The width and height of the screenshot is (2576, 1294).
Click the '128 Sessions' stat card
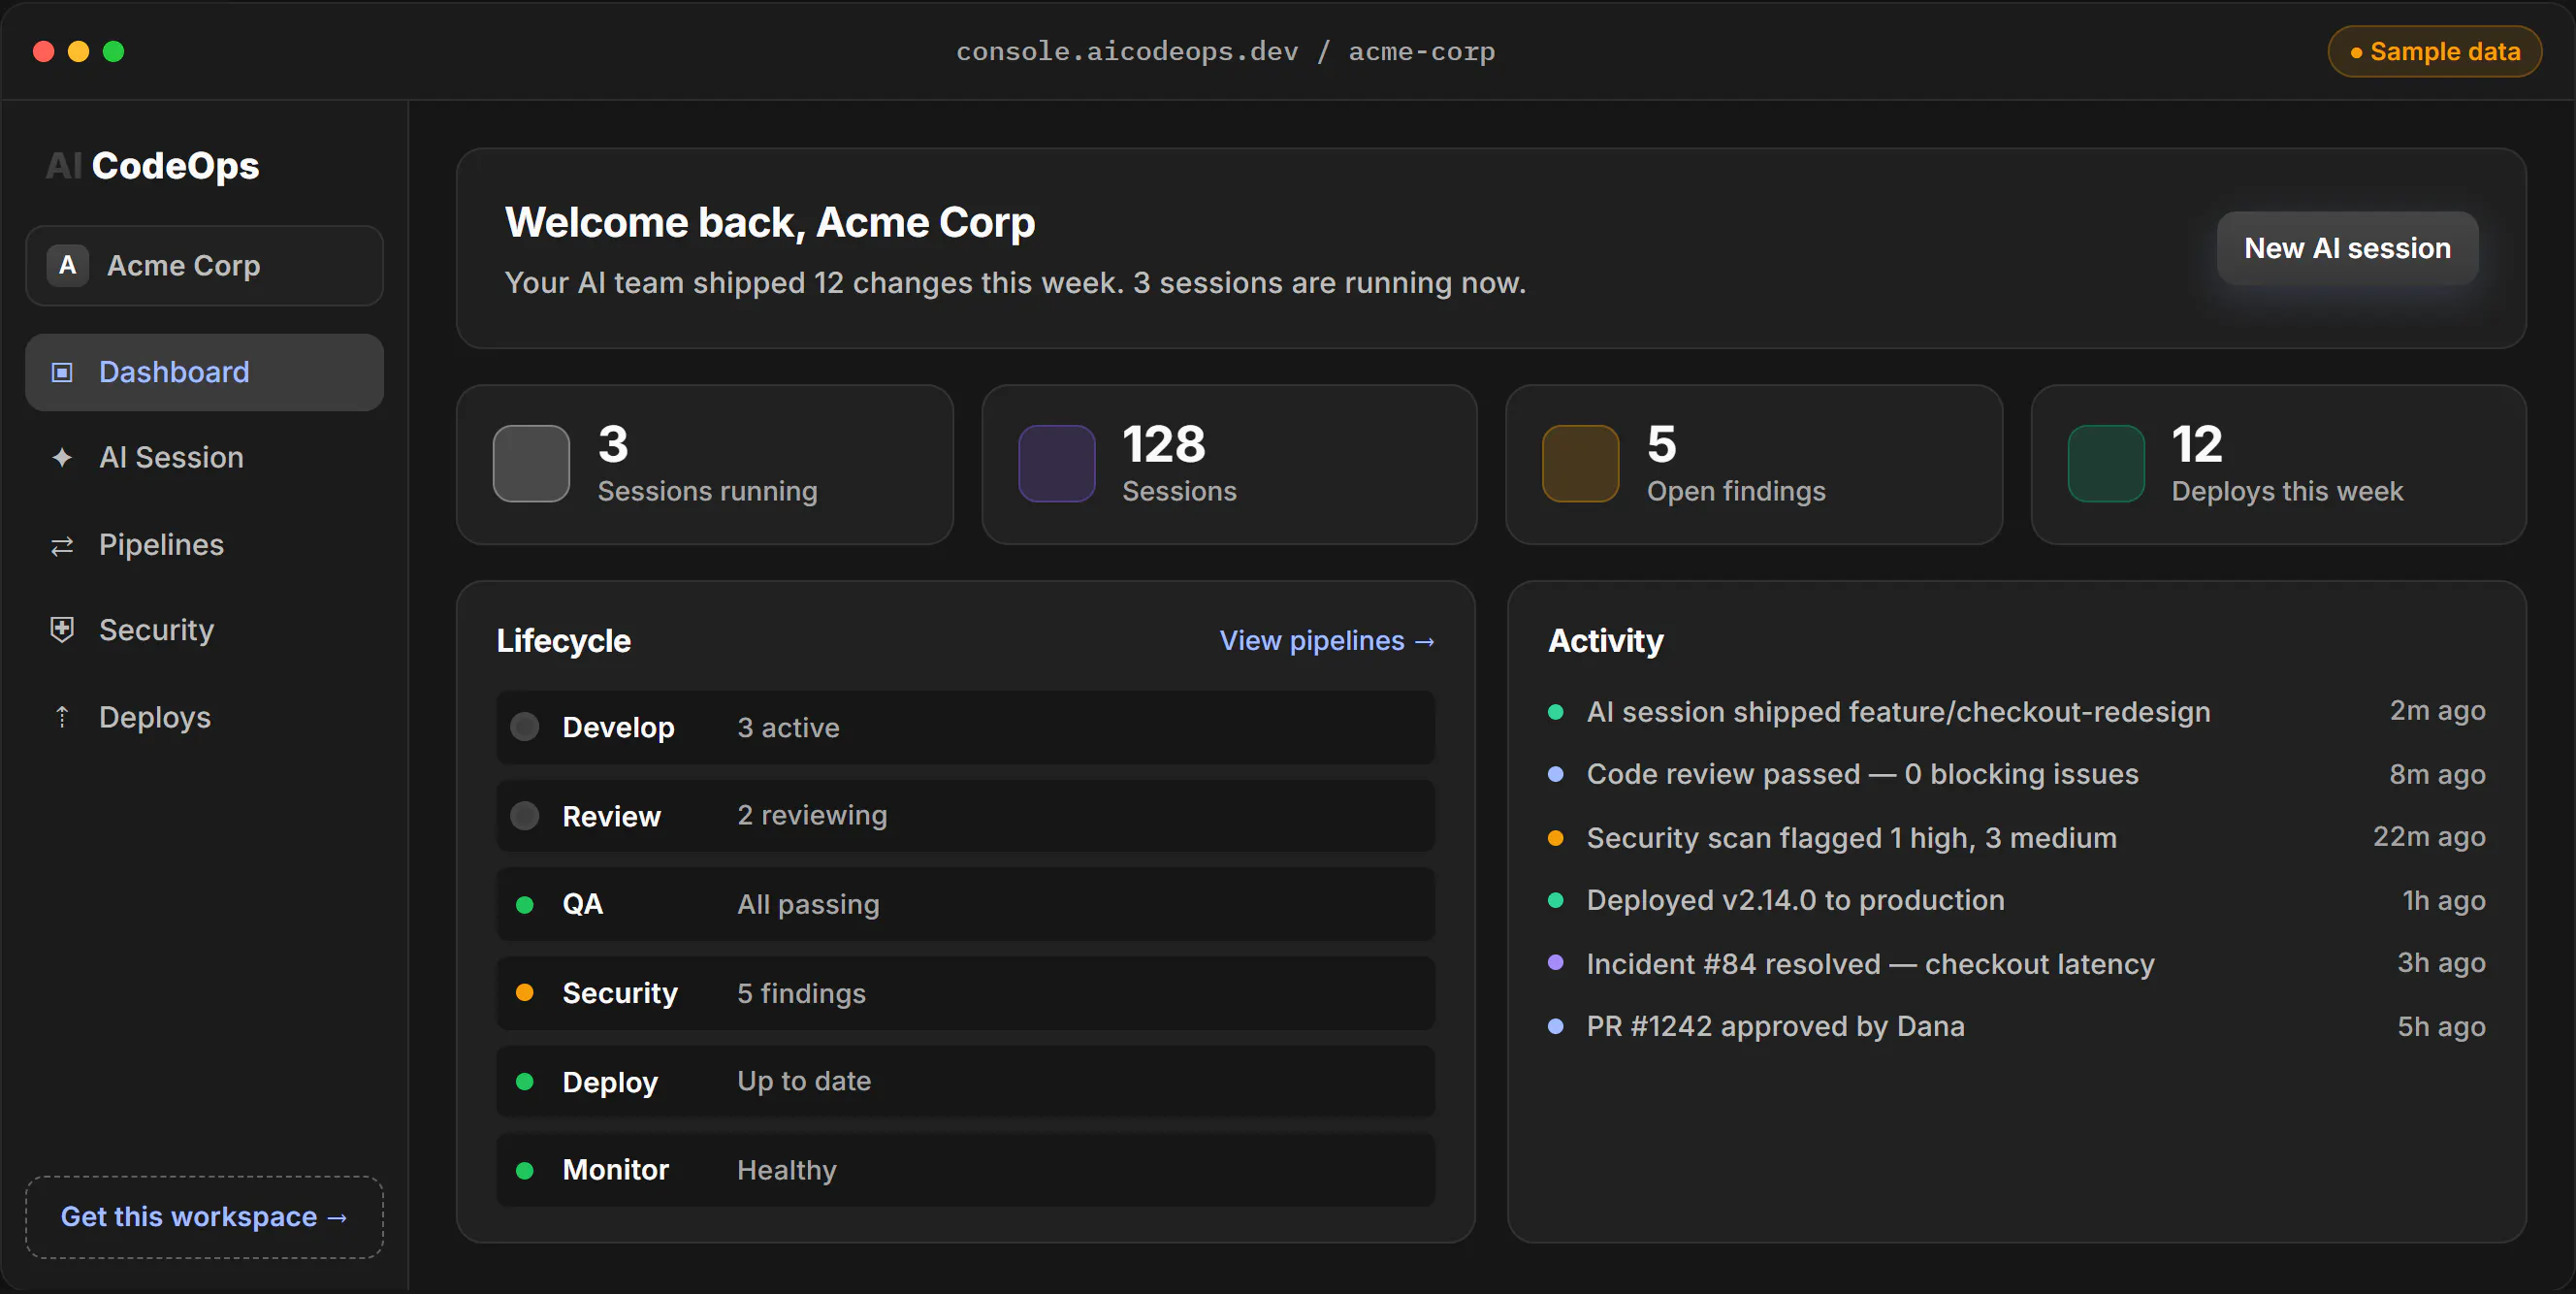[1229, 464]
